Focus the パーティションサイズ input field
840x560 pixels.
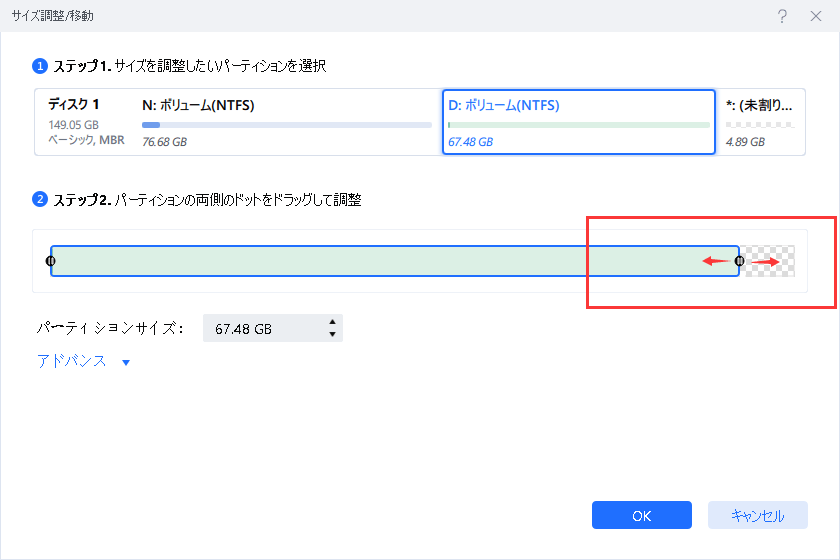coord(262,329)
